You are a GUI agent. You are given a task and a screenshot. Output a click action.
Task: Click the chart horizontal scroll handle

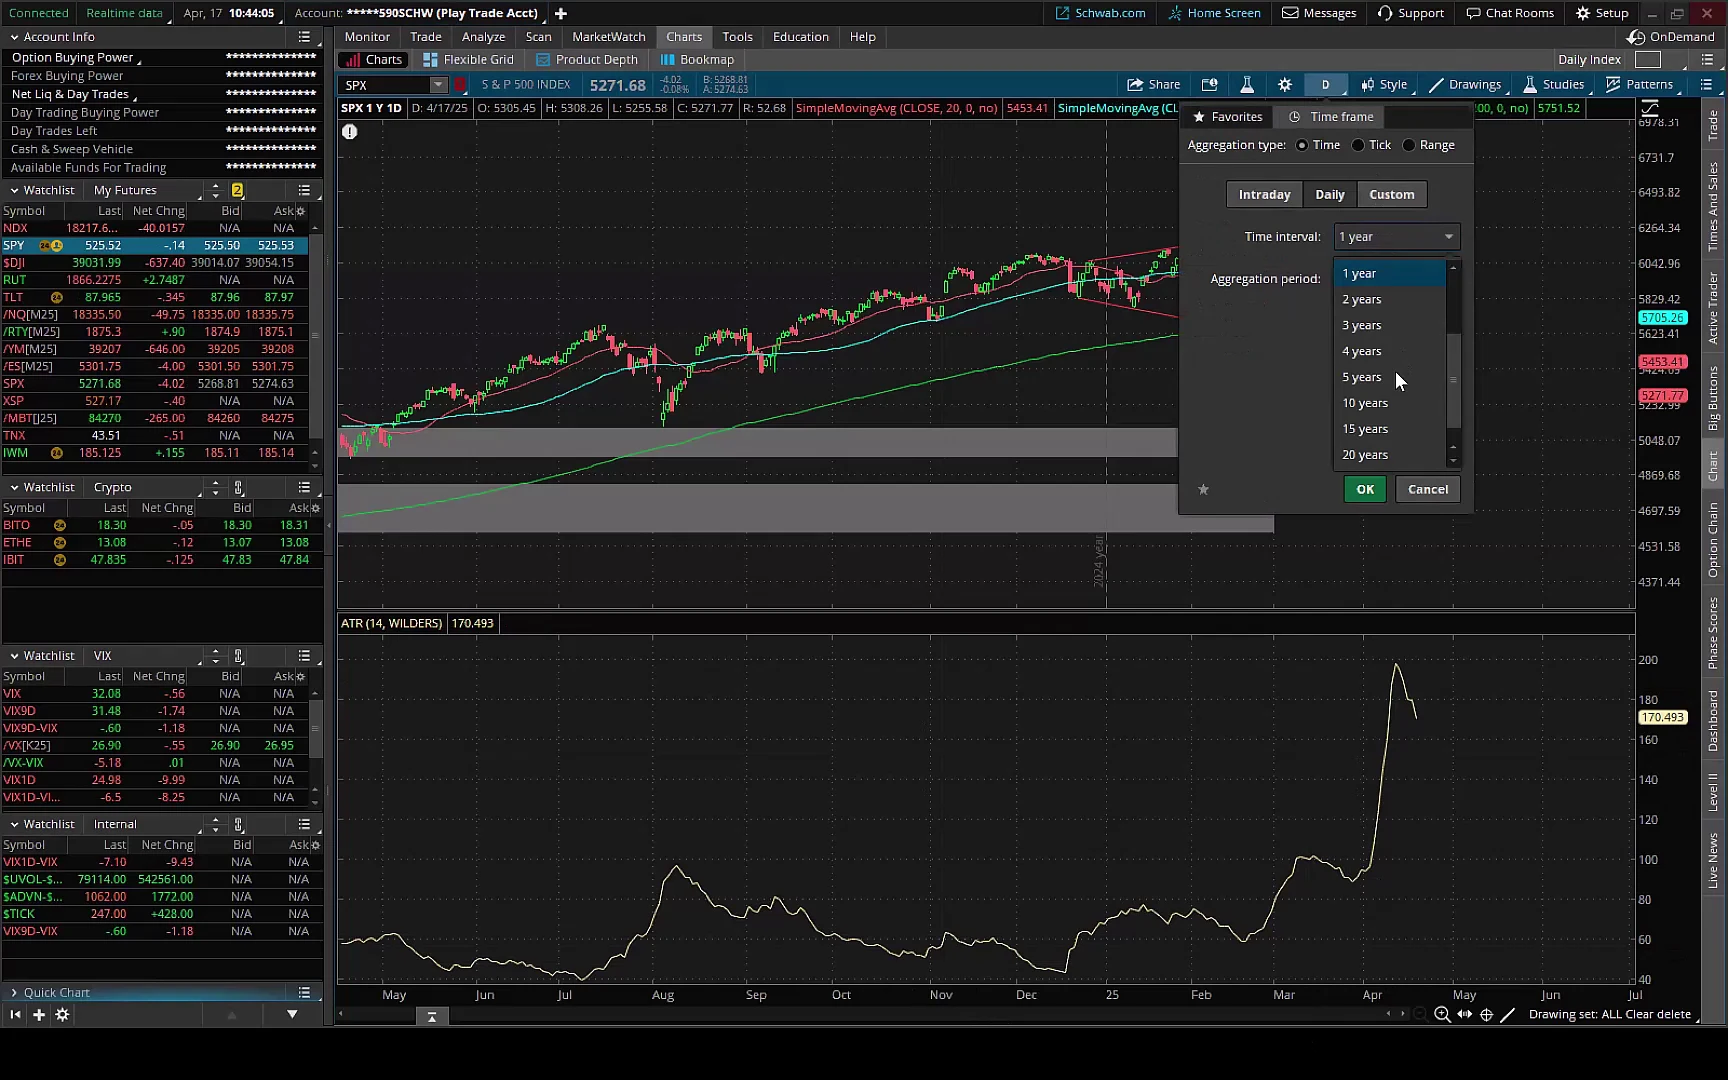[x=432, y=1016]
